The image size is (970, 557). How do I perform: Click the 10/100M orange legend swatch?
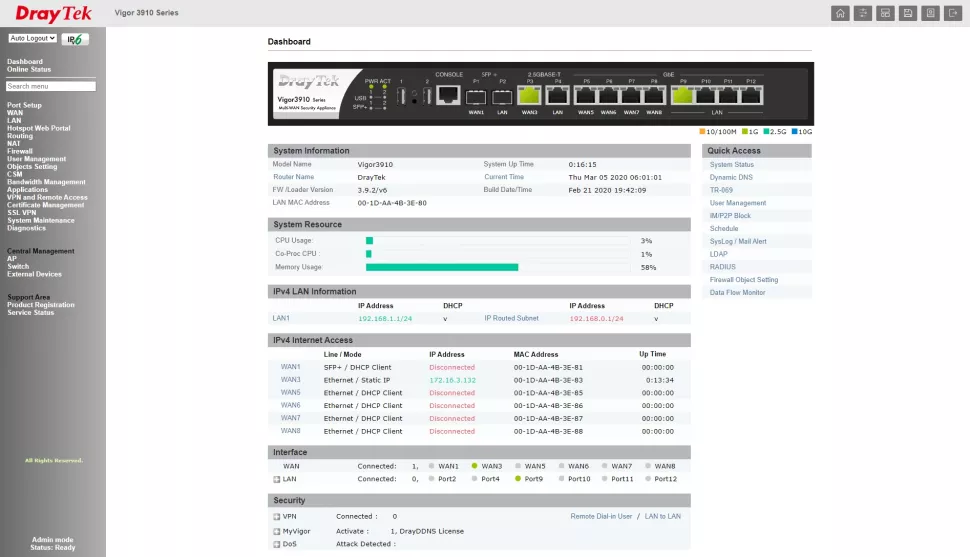702,131
